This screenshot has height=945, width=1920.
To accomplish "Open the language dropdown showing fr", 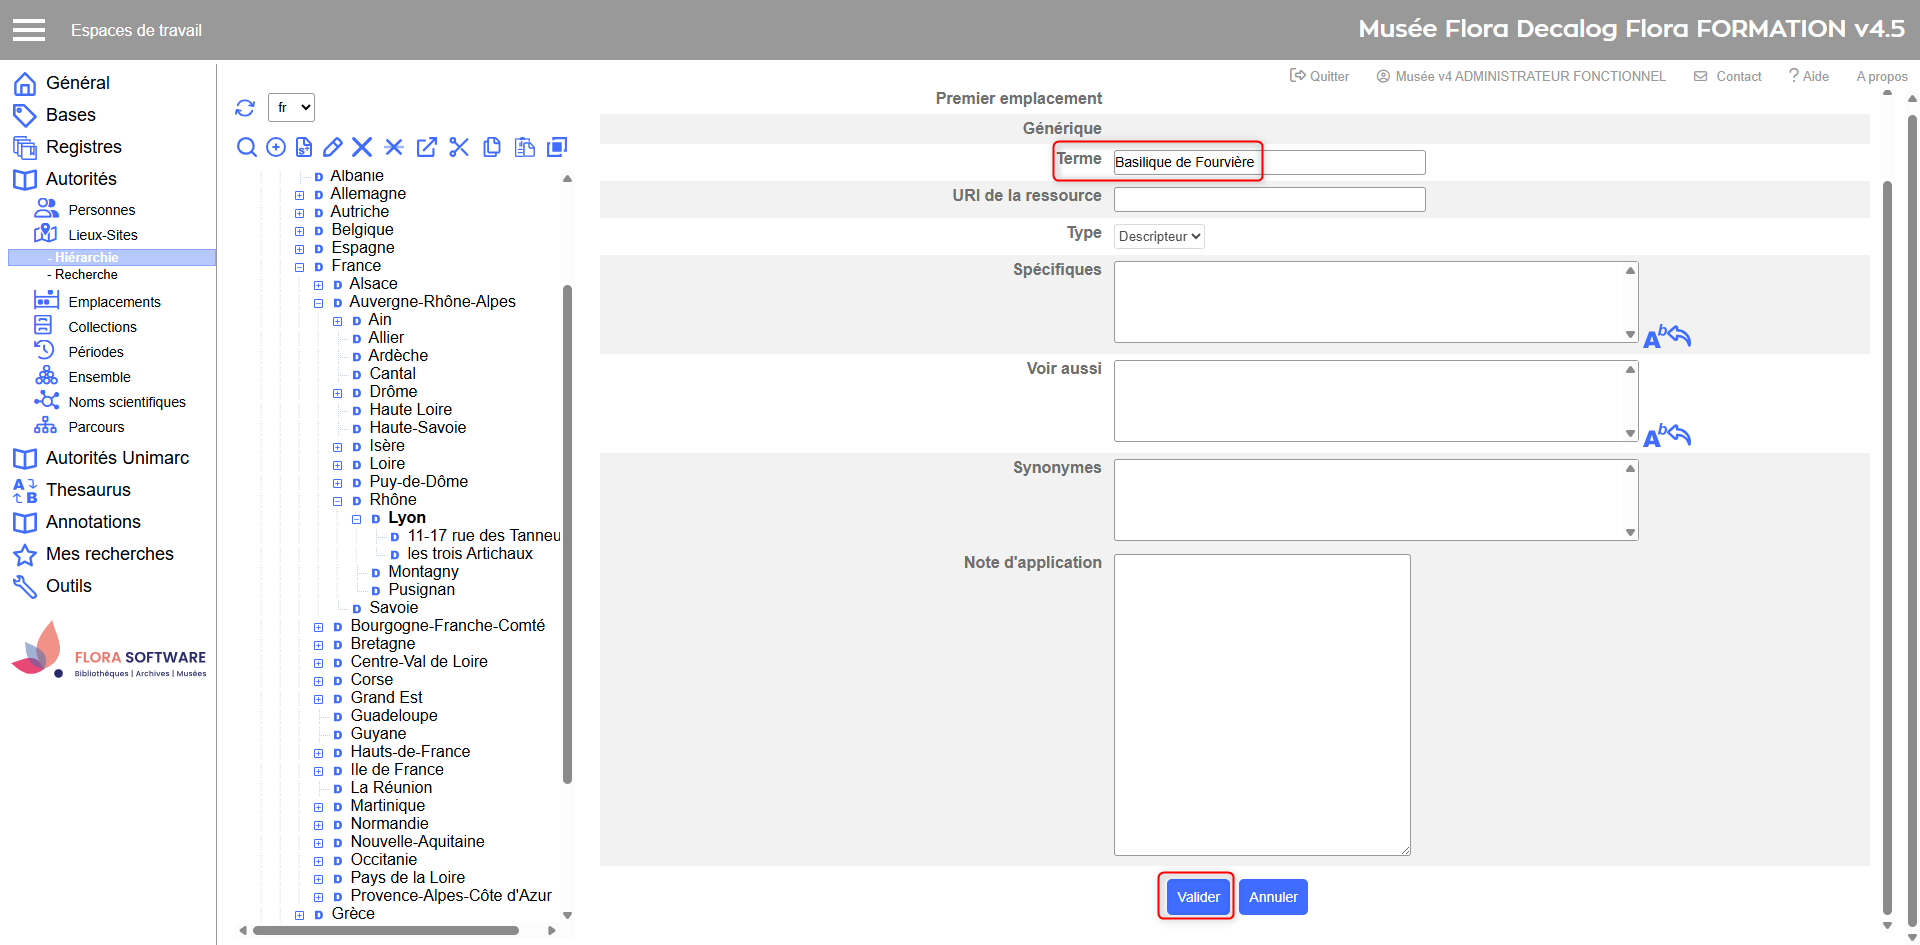I will coord(292,108).
